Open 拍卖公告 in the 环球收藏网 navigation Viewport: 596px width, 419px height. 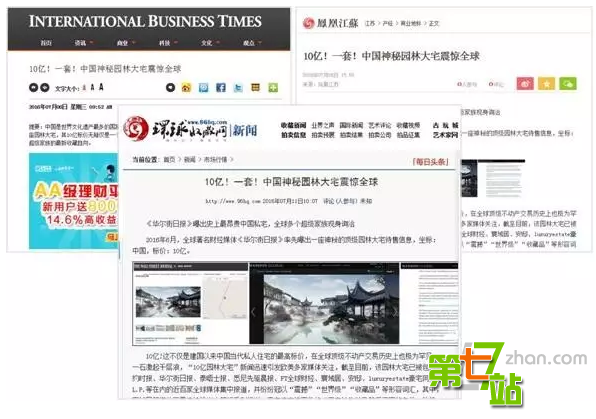380,135
